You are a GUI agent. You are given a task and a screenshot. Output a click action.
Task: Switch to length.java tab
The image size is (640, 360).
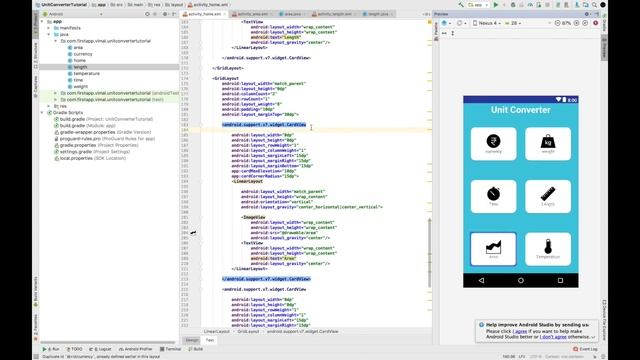click(378, 14)
